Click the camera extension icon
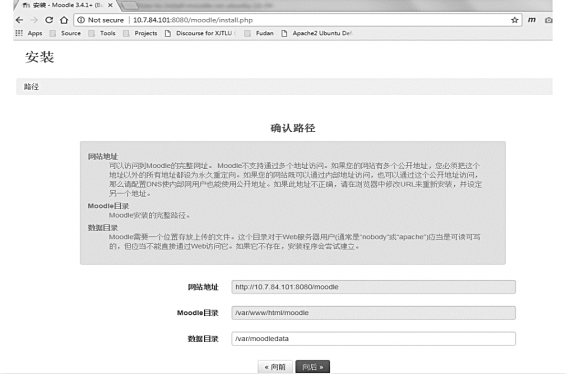566x376 pixels. [549, 20]
